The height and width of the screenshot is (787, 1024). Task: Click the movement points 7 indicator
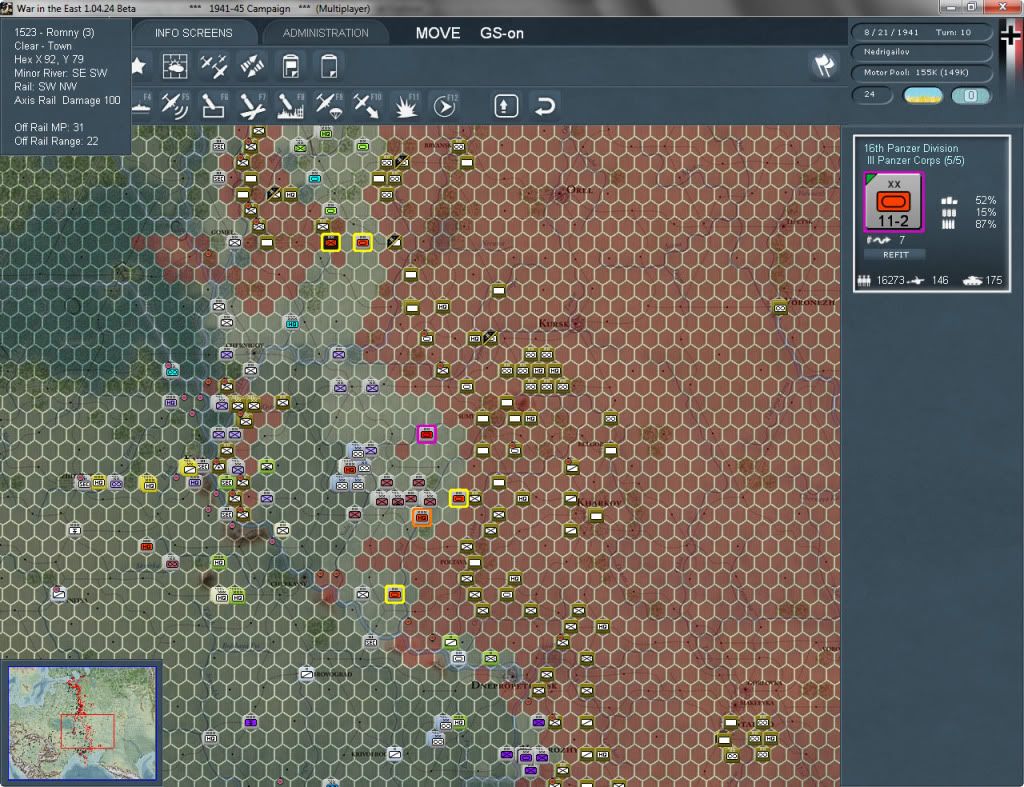[886, 240]
